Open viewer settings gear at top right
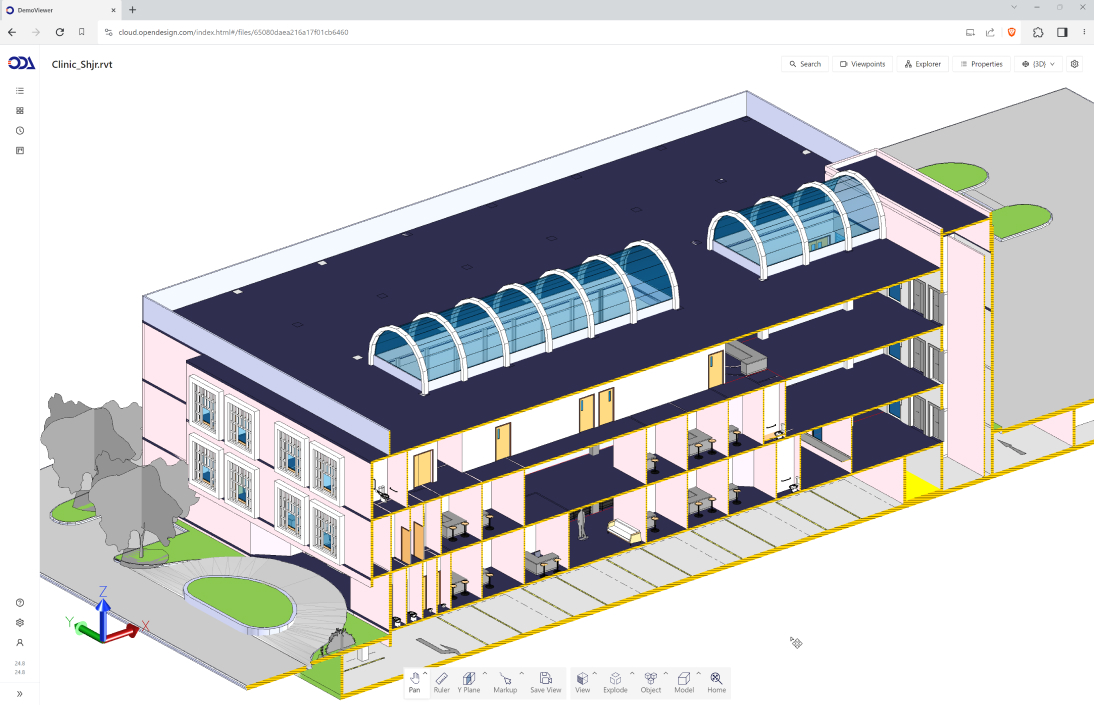The image size is (1094, 705). (x=1075, y=64)
